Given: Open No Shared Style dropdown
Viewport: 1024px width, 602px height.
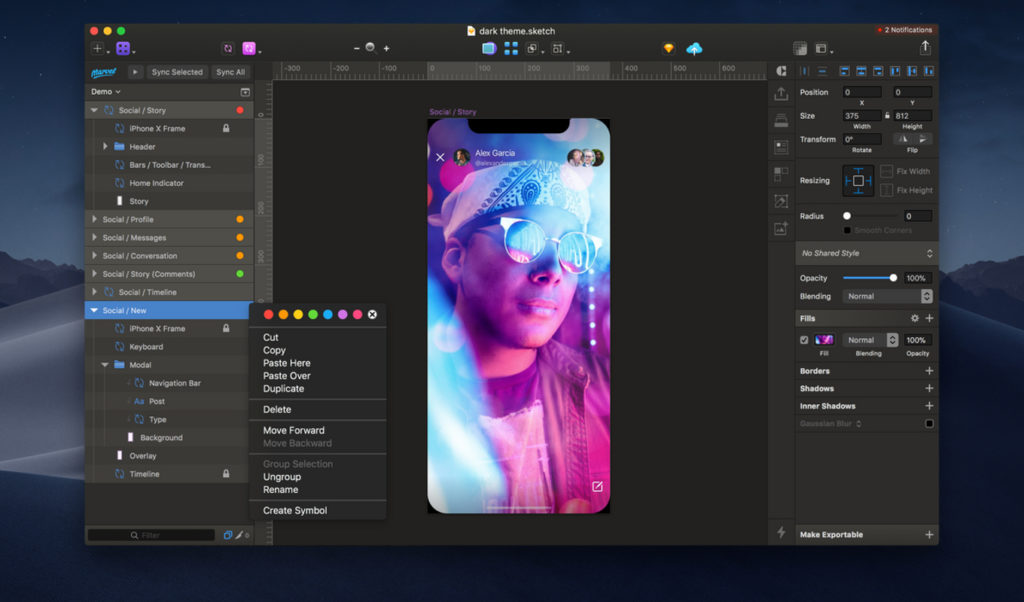Looking at the screenshot, I should coord(867,253).
